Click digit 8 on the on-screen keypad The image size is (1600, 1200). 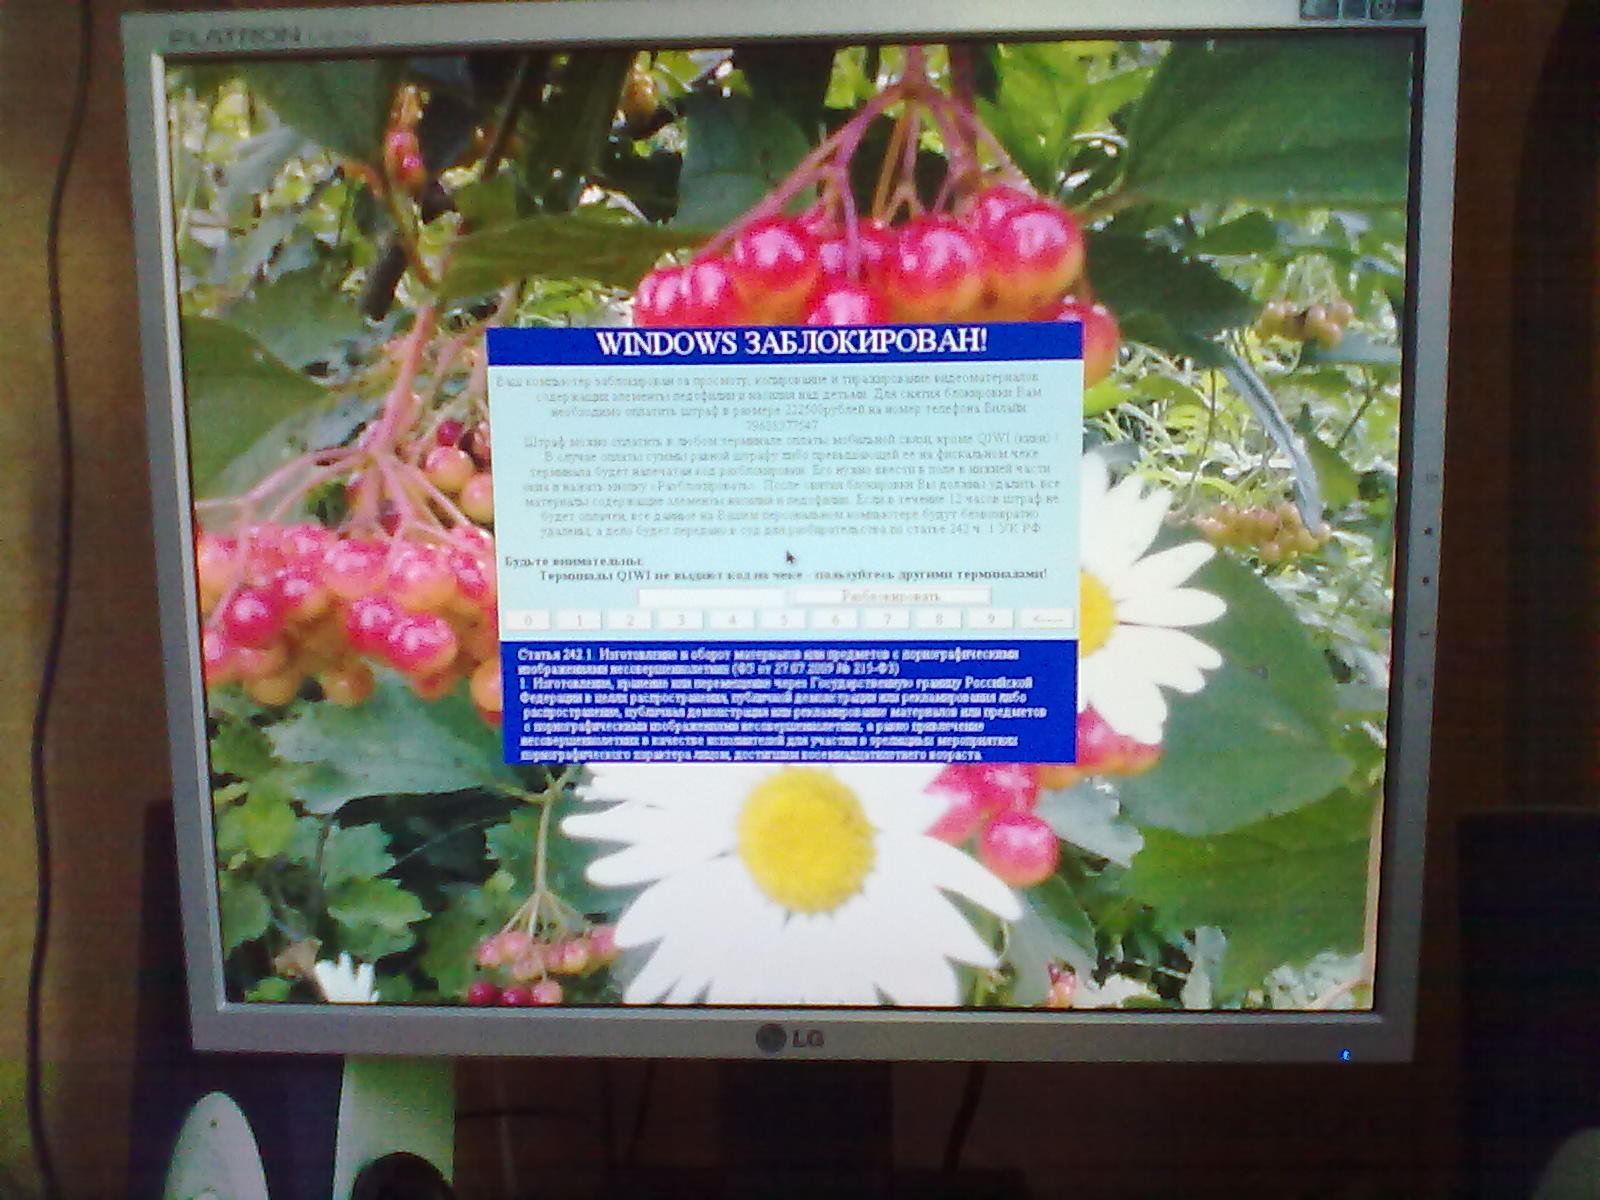(x=939, y=620)
